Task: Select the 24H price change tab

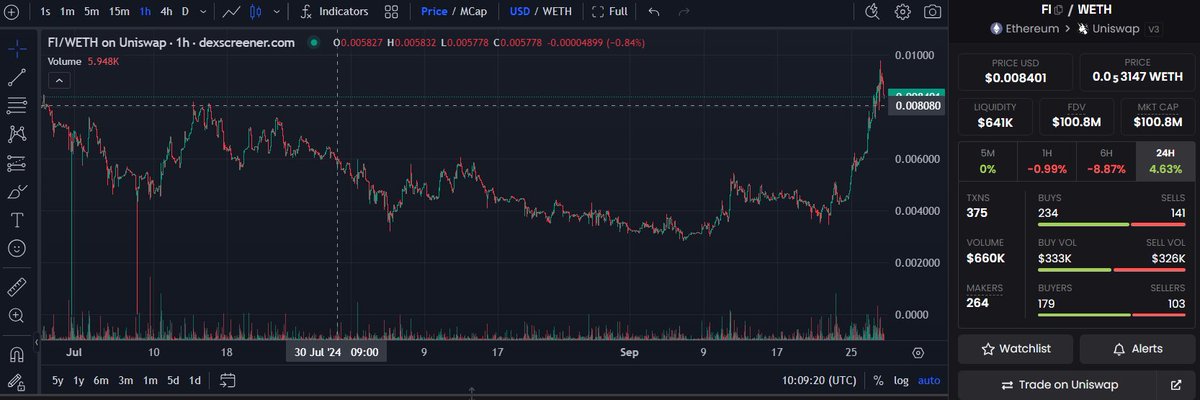Action: tap(1164, 160)
